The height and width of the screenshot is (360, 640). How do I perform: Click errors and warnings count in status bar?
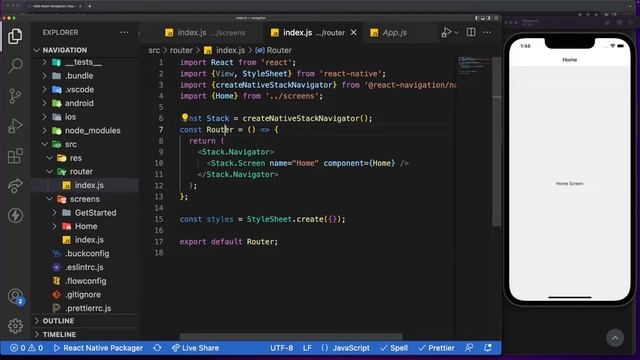[27, 348]
